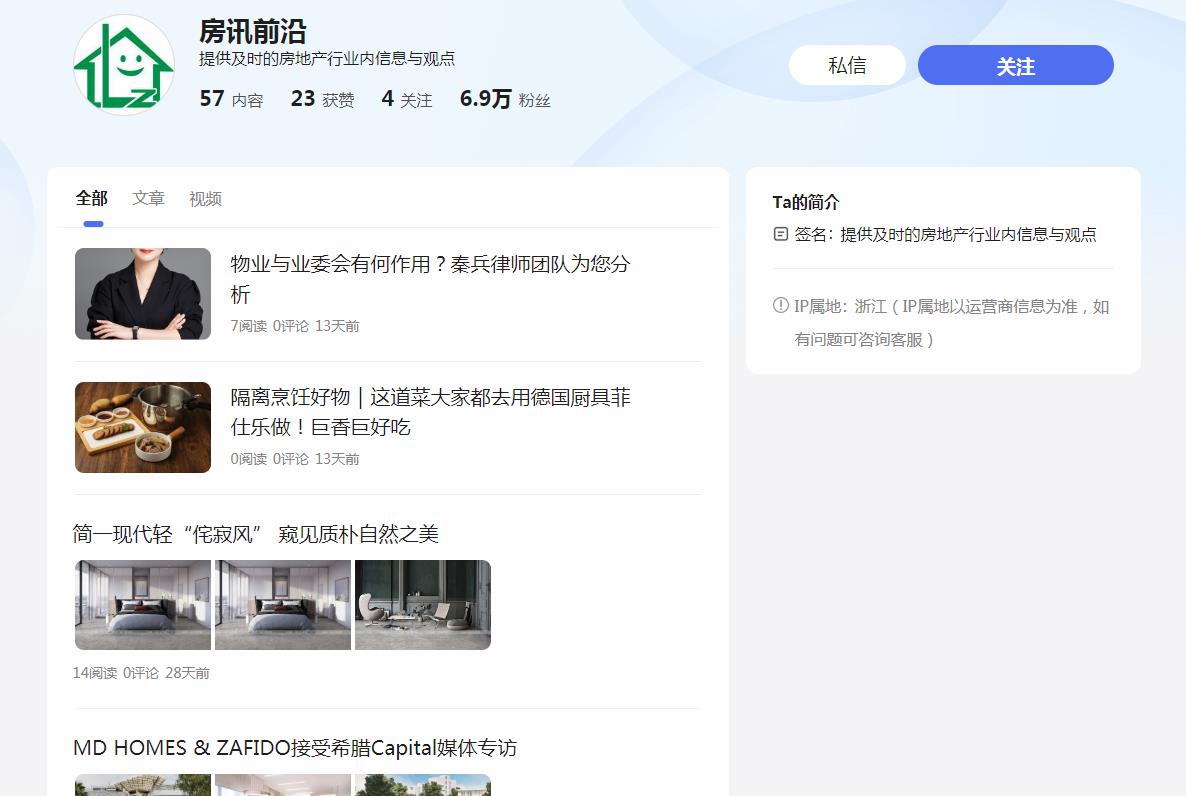This screenshot has width=1186, height=796.
Task: Click stats 7阅读 0评论 13天前
Action: 295,326
